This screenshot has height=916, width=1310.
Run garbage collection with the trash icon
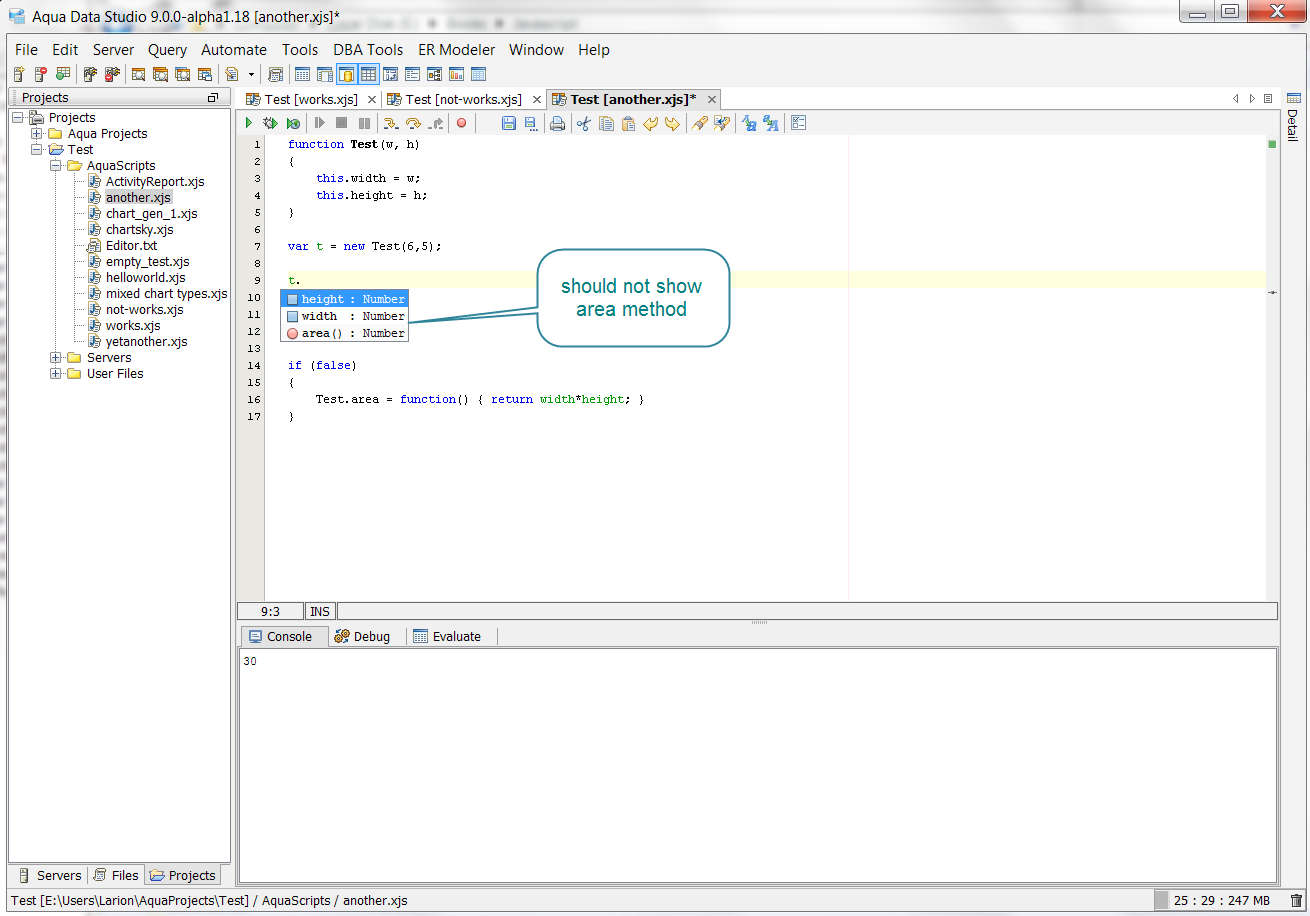1297,900
